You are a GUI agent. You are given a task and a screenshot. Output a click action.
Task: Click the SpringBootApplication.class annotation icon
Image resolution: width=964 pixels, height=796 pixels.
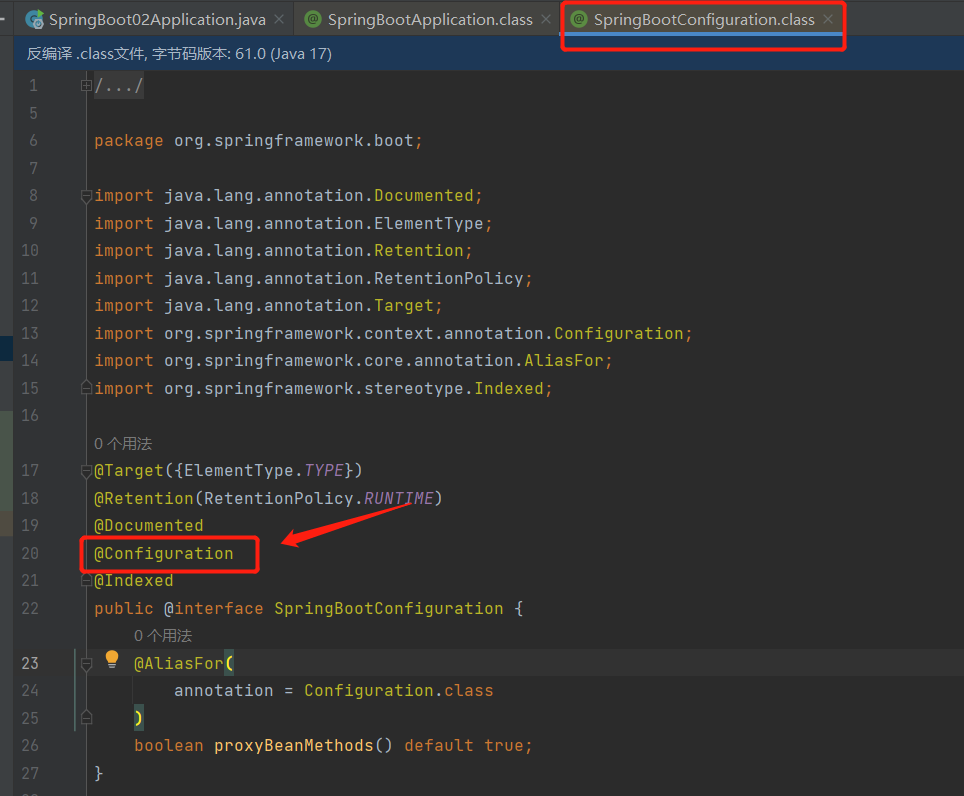click(x=313, y=20)
